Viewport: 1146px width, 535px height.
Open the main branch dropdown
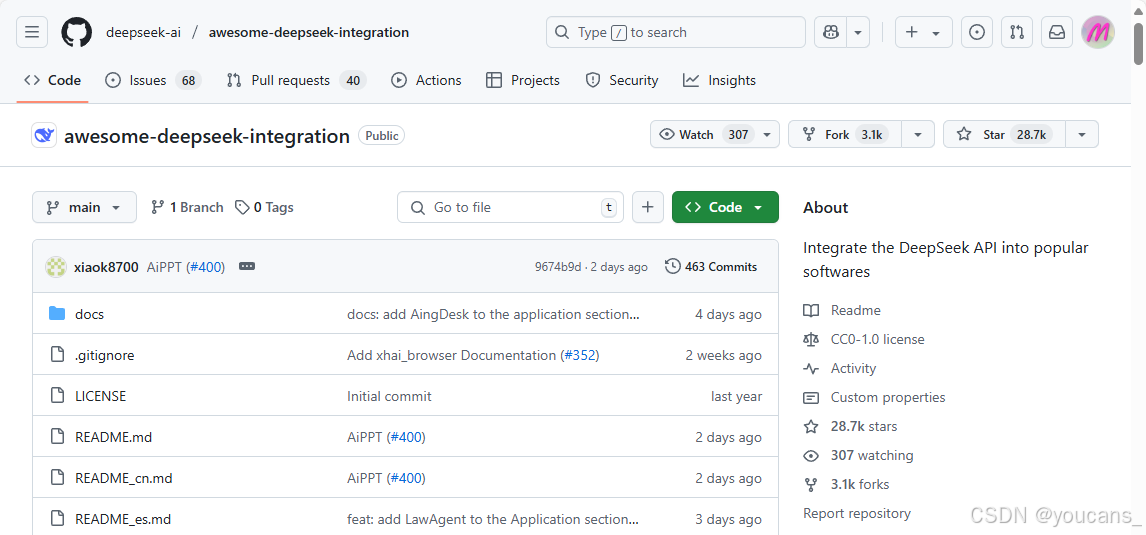pos(84,207)
